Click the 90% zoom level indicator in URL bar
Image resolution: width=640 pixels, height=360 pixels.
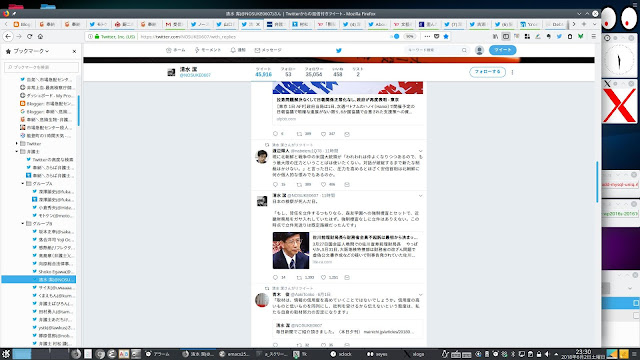[409, 36]
